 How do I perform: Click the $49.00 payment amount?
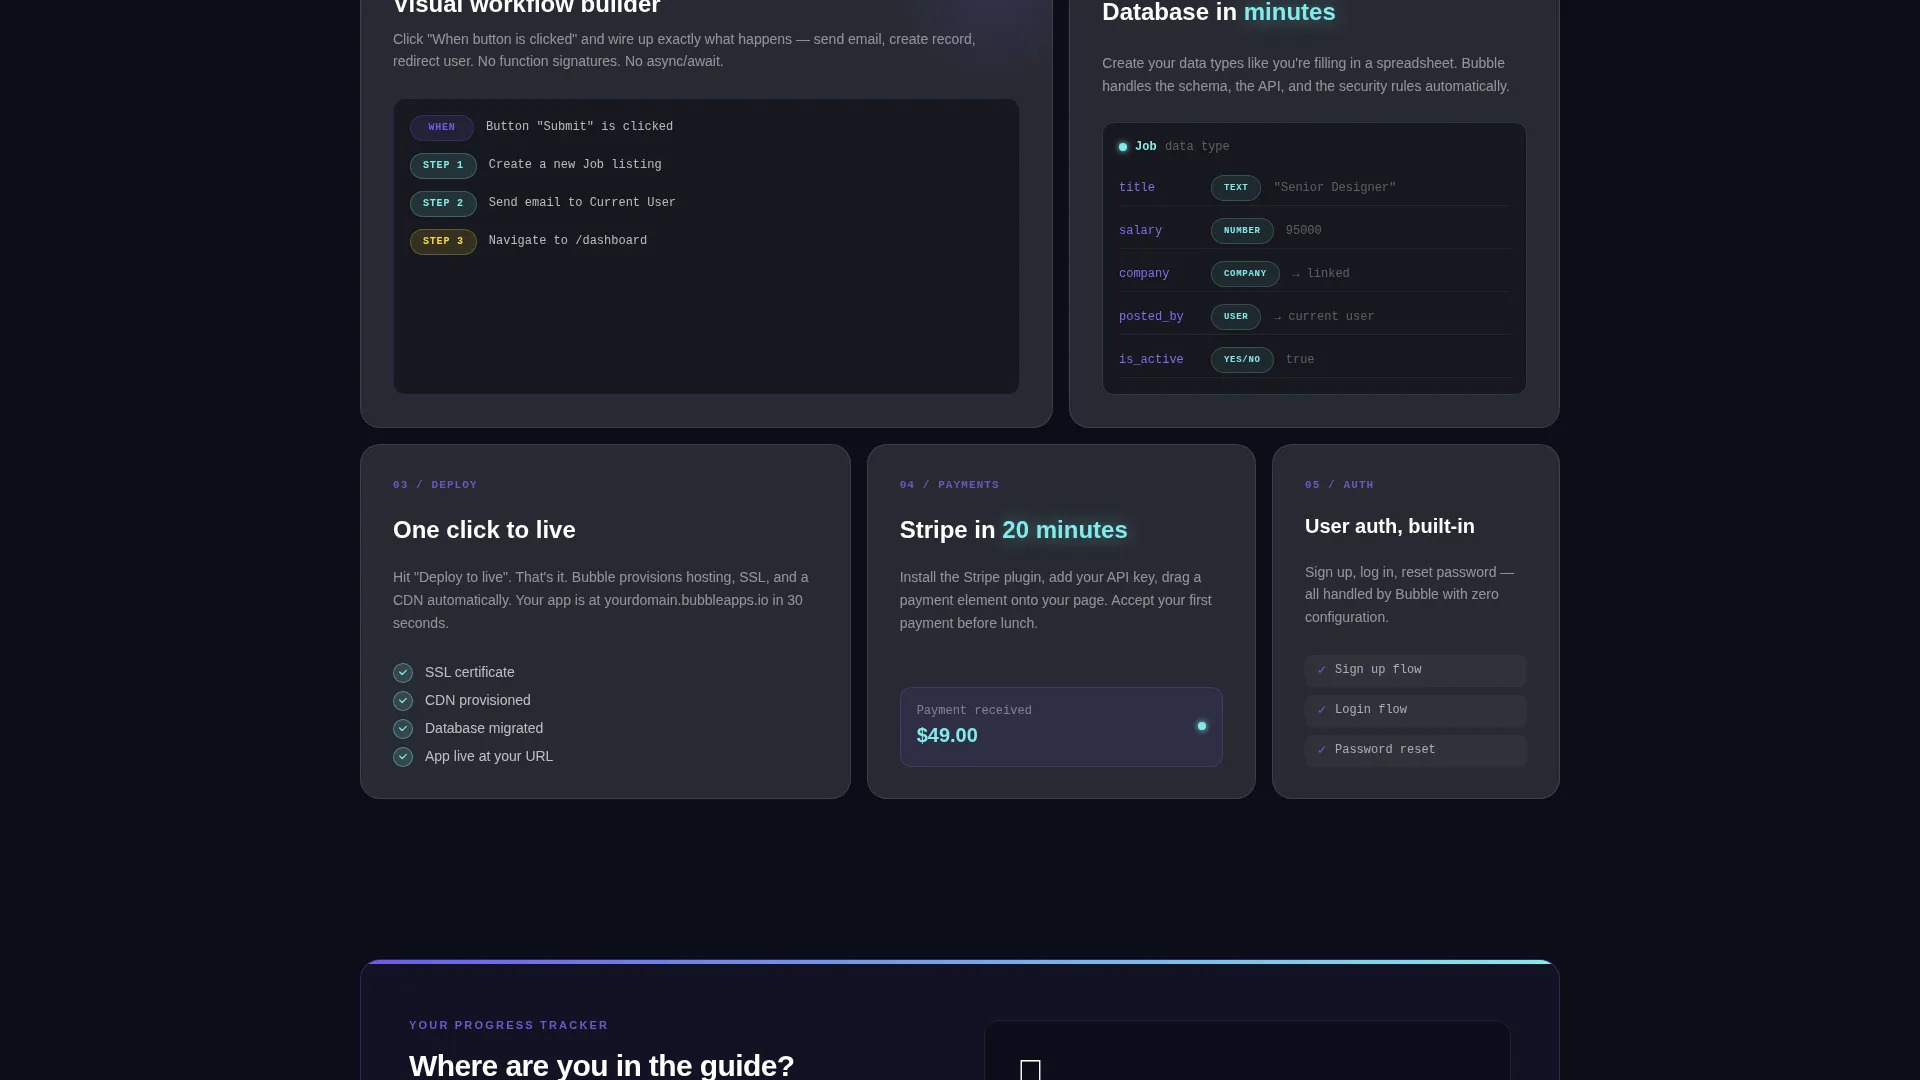pos(947,736)
